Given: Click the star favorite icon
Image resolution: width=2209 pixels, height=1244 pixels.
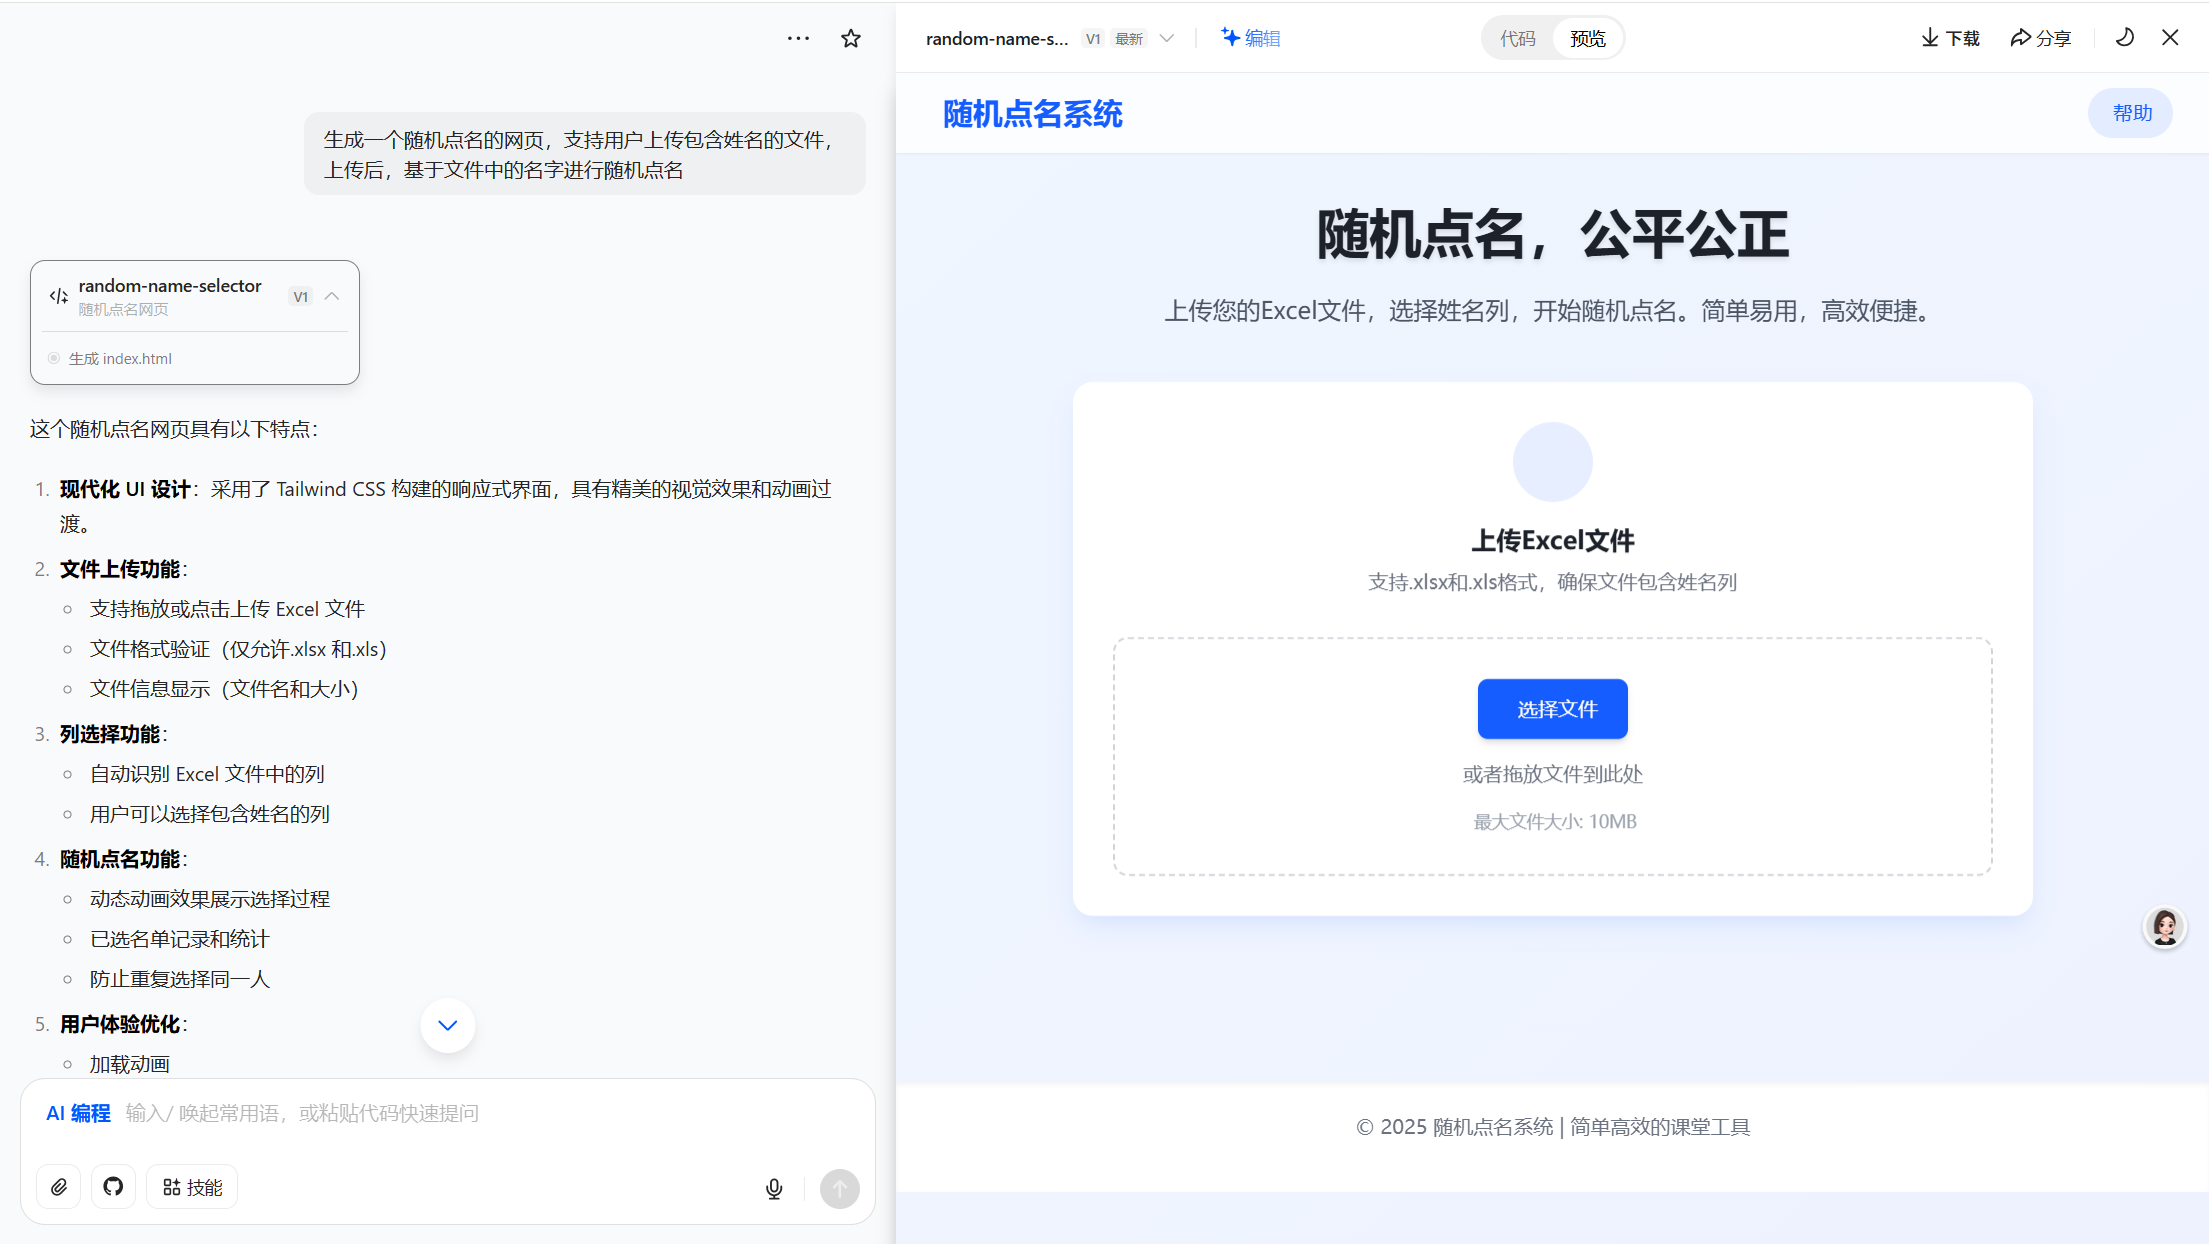Looking at the screenshot, I should (x=850, y=38).
